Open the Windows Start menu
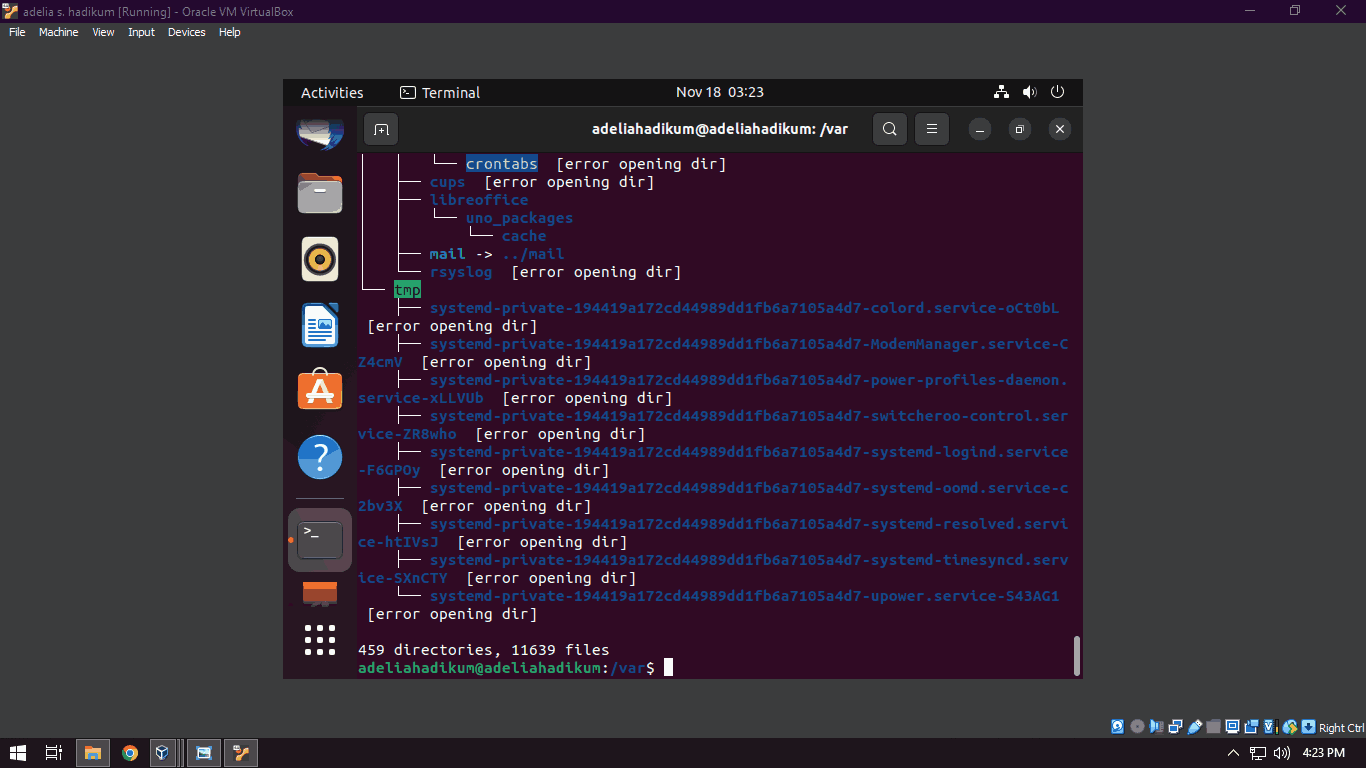 [17, 753]
